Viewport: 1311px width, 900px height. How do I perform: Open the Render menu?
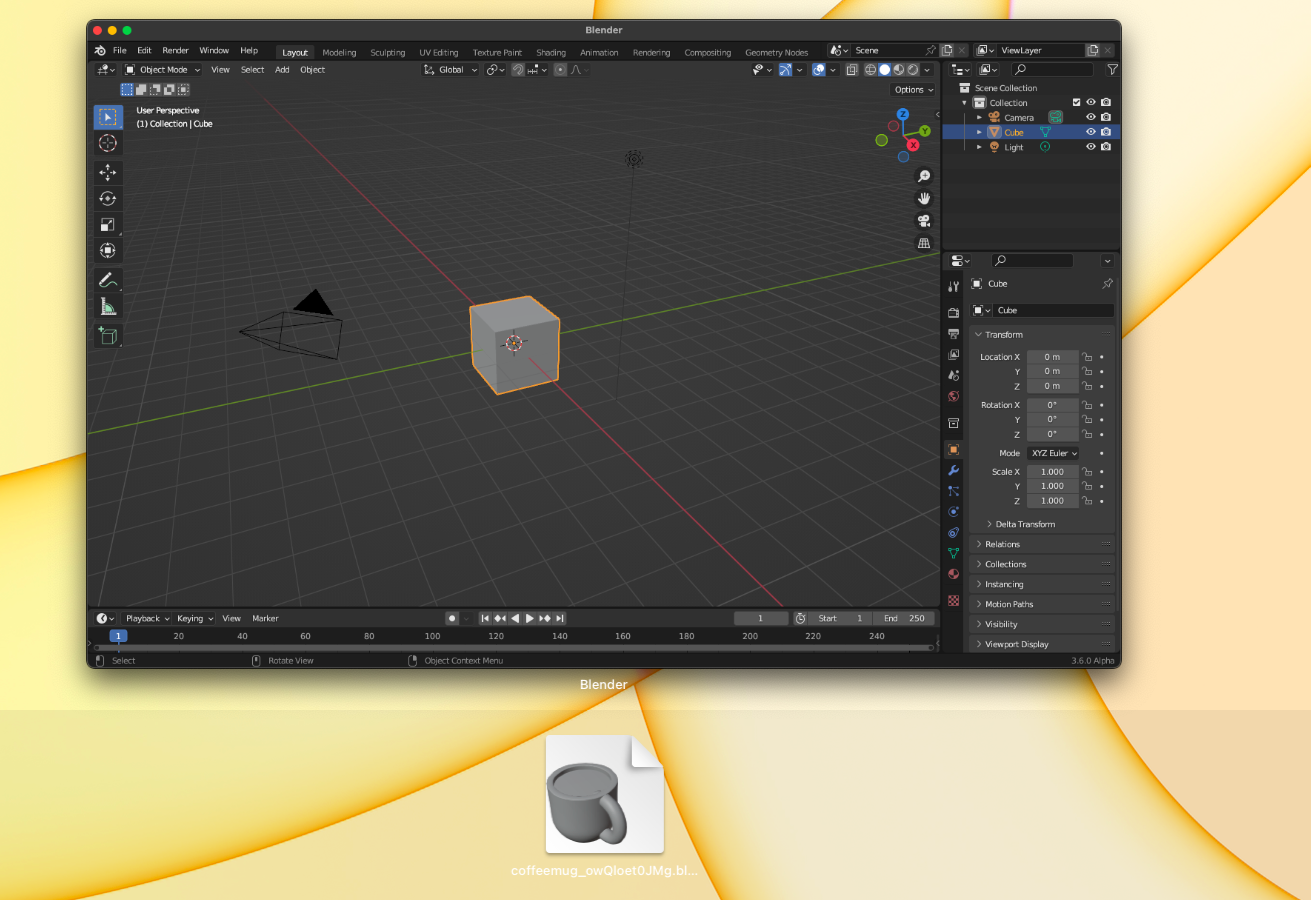175,51
